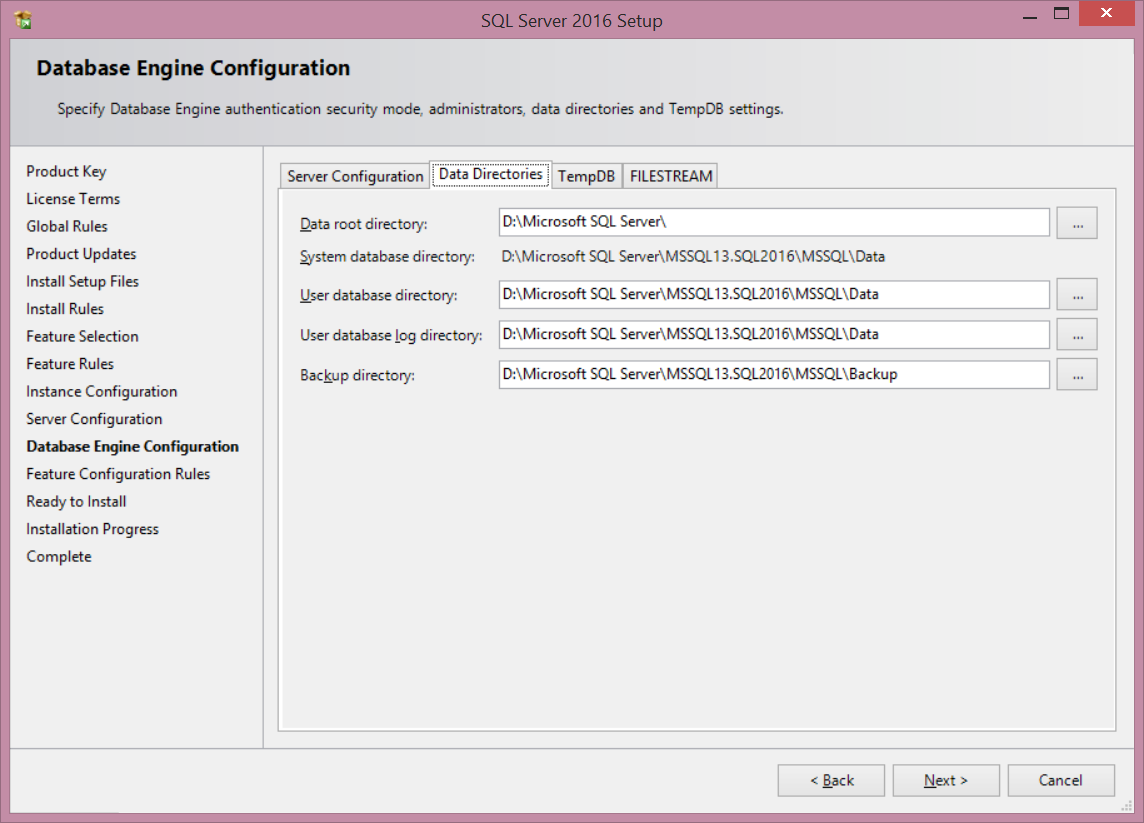
Task: Edit the Backup directory path field
Action: click(x=774, y=374)
